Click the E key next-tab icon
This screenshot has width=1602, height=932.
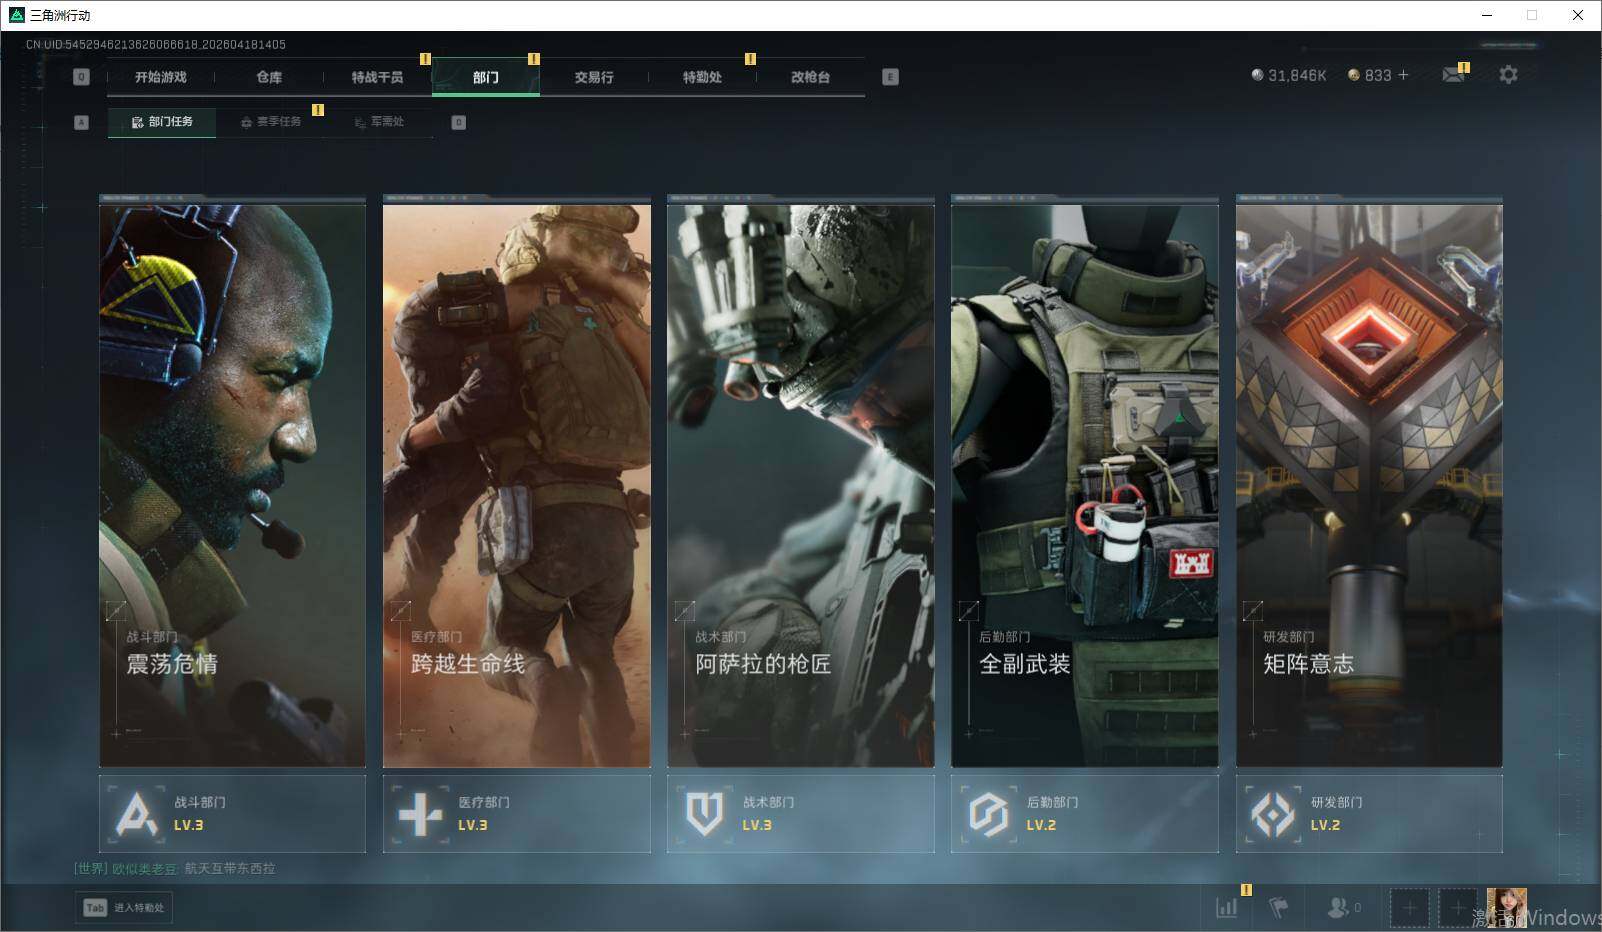(890, 77)
